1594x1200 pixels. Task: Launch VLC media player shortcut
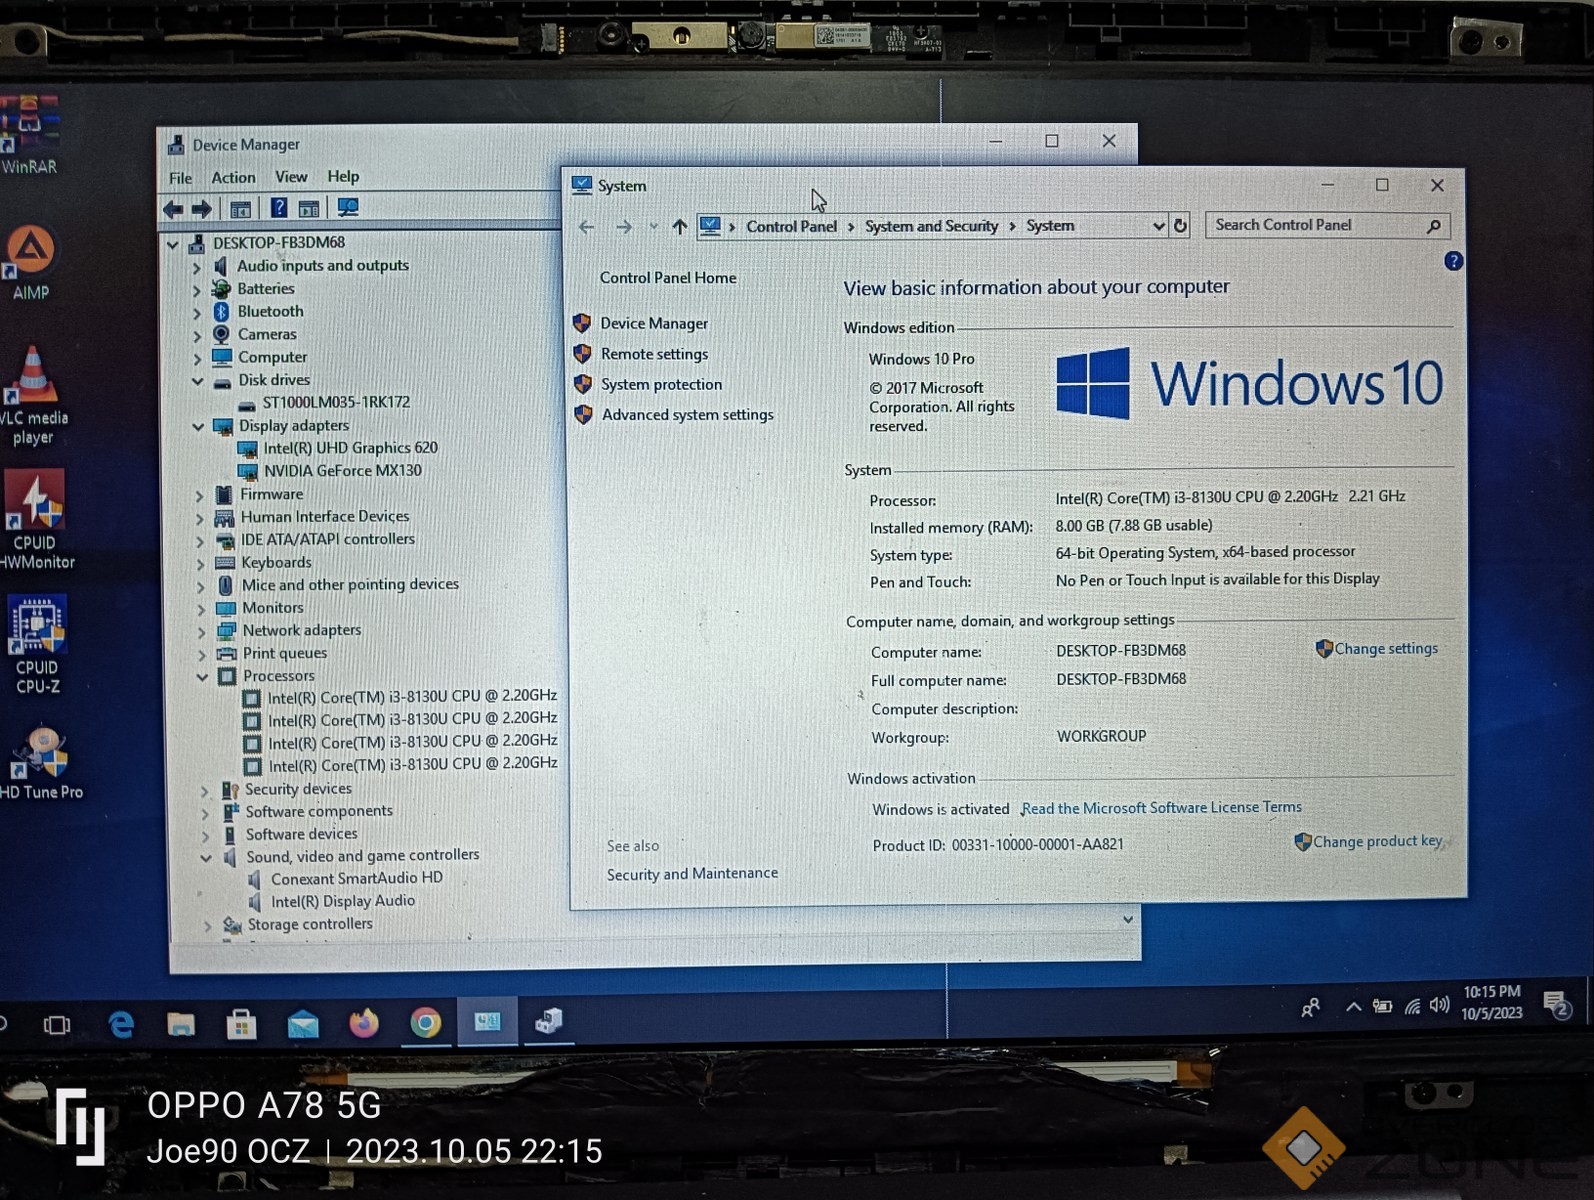pos(33,395)
